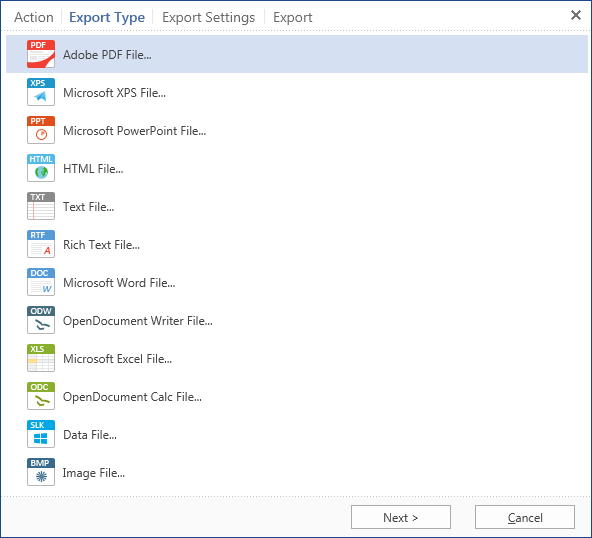Select the red PDF file icon
Image resolution: width=592 pixels, height=538 pixels.
(41, 54)
